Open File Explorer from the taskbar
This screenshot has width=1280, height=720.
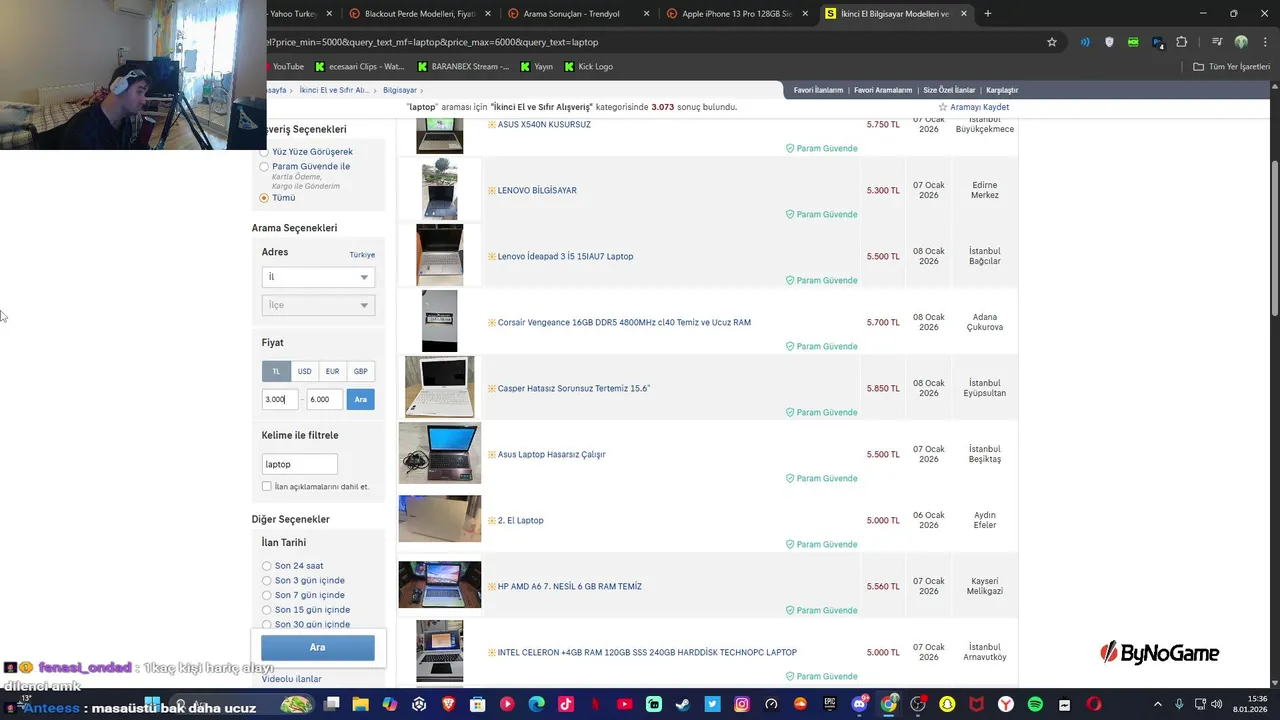point(360,704)
